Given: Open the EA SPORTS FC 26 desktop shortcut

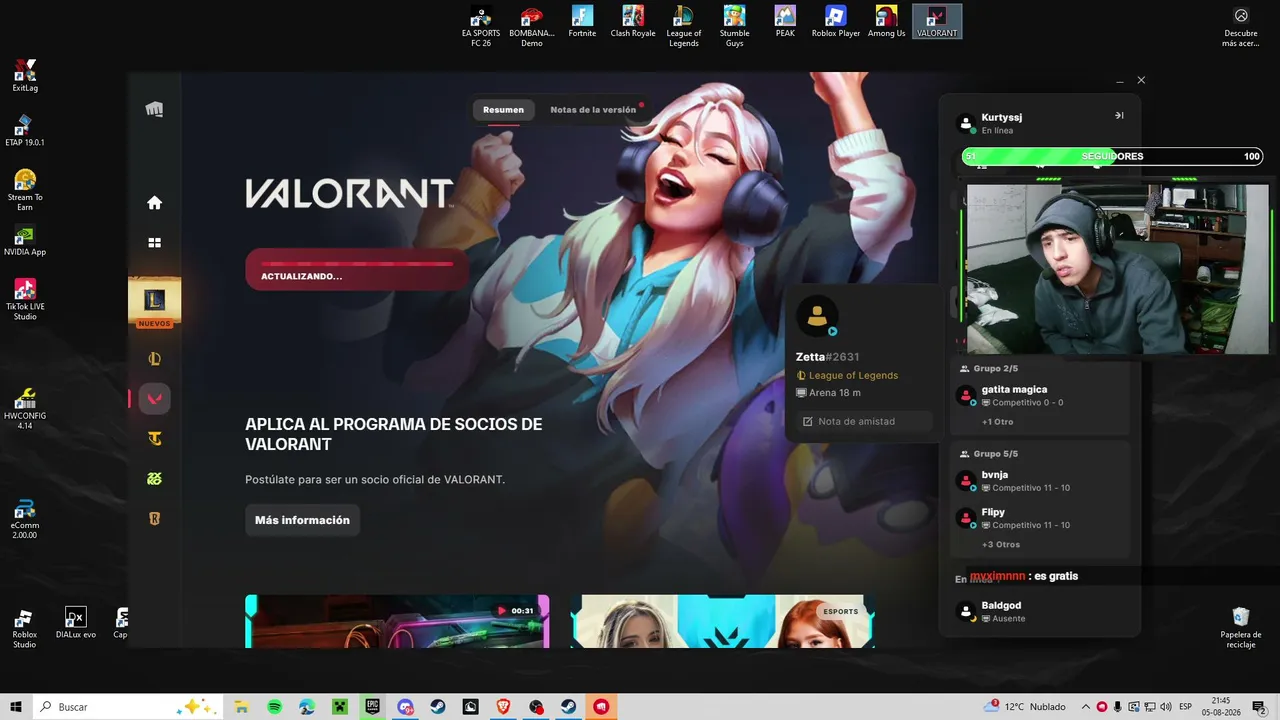Looking at the screenshot, I should [x=481, y=26].
